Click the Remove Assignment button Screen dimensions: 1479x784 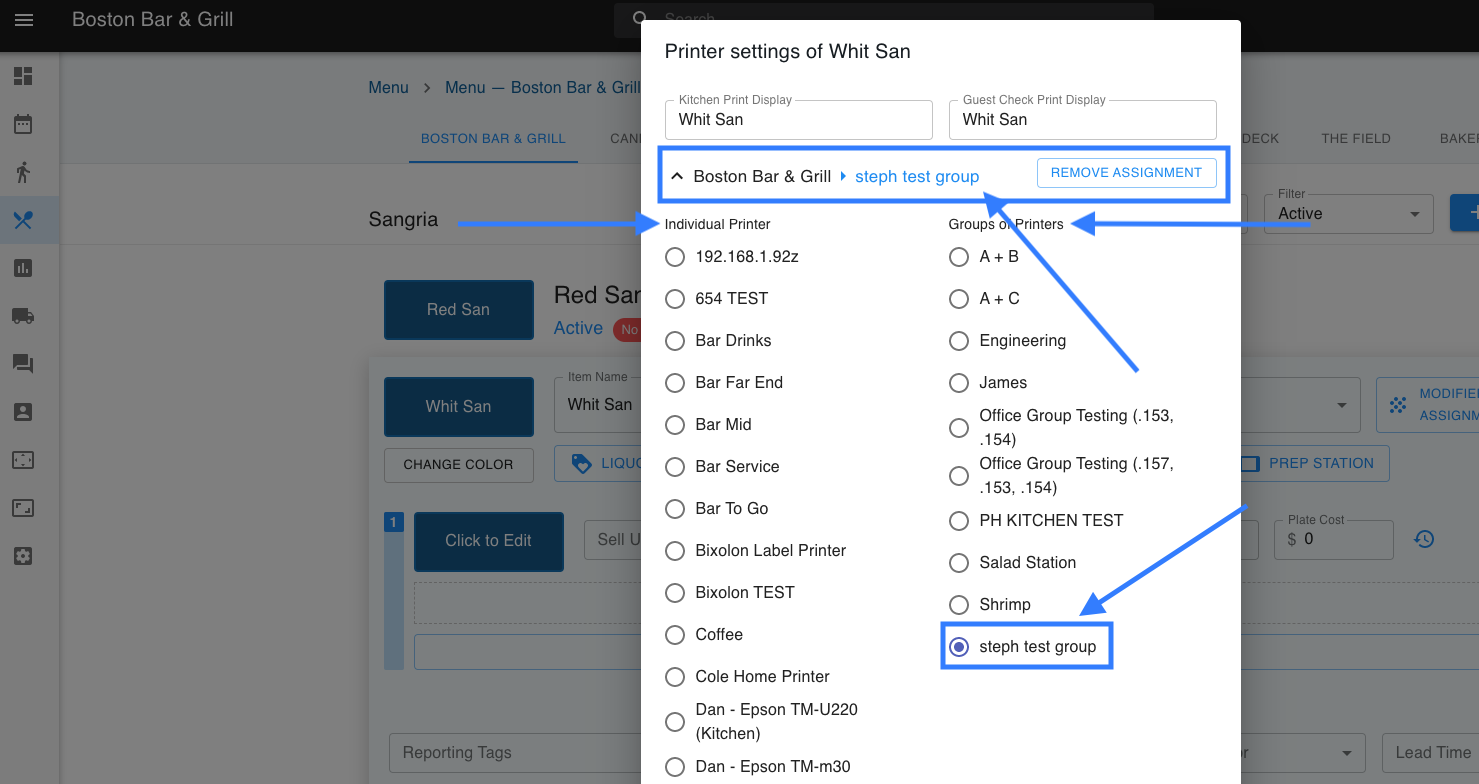pyautogui.click(x=1126, y=173)
